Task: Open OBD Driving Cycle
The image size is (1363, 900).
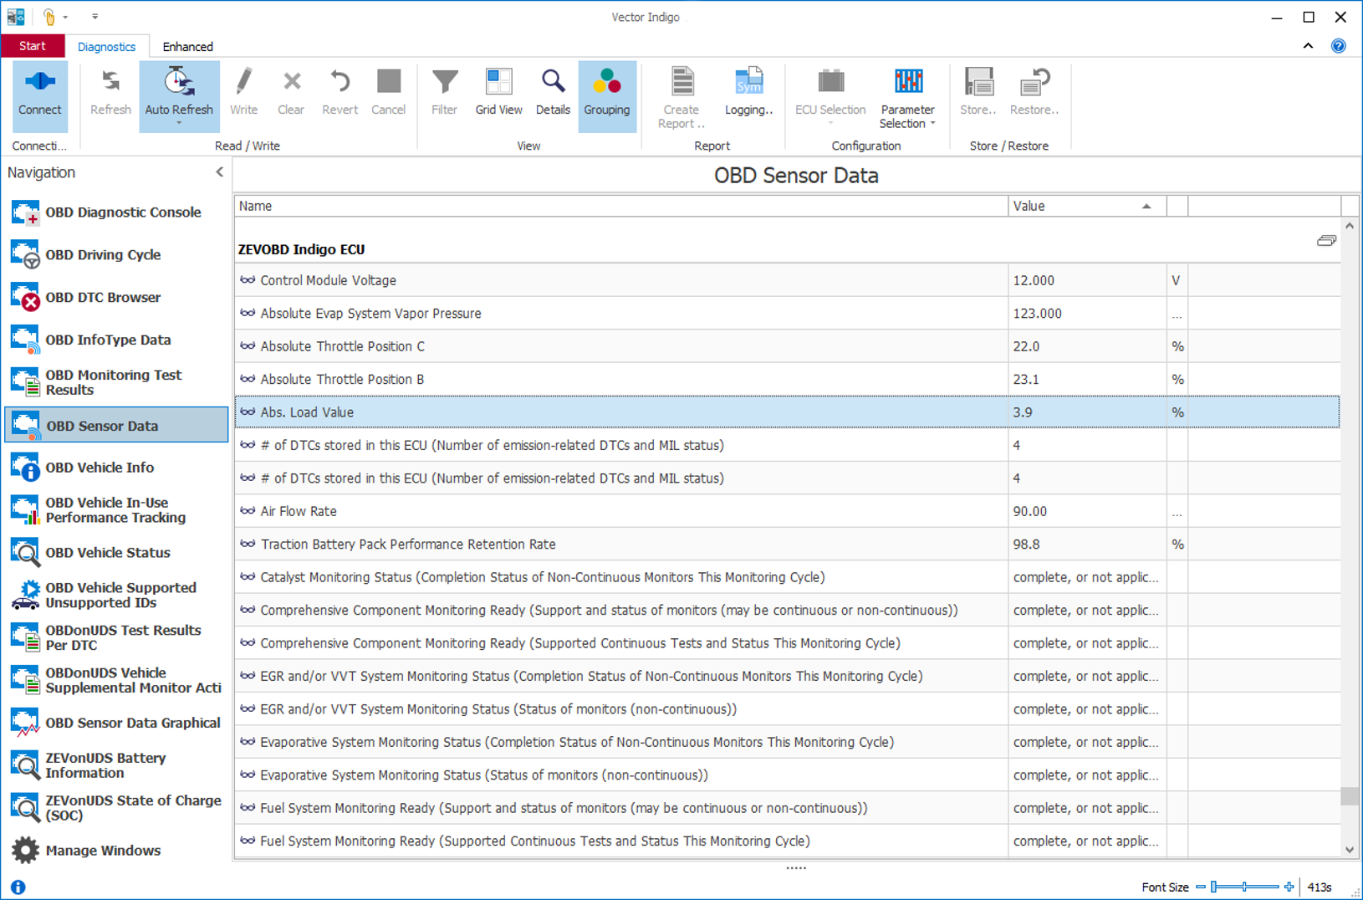Action: coord(117,255)
